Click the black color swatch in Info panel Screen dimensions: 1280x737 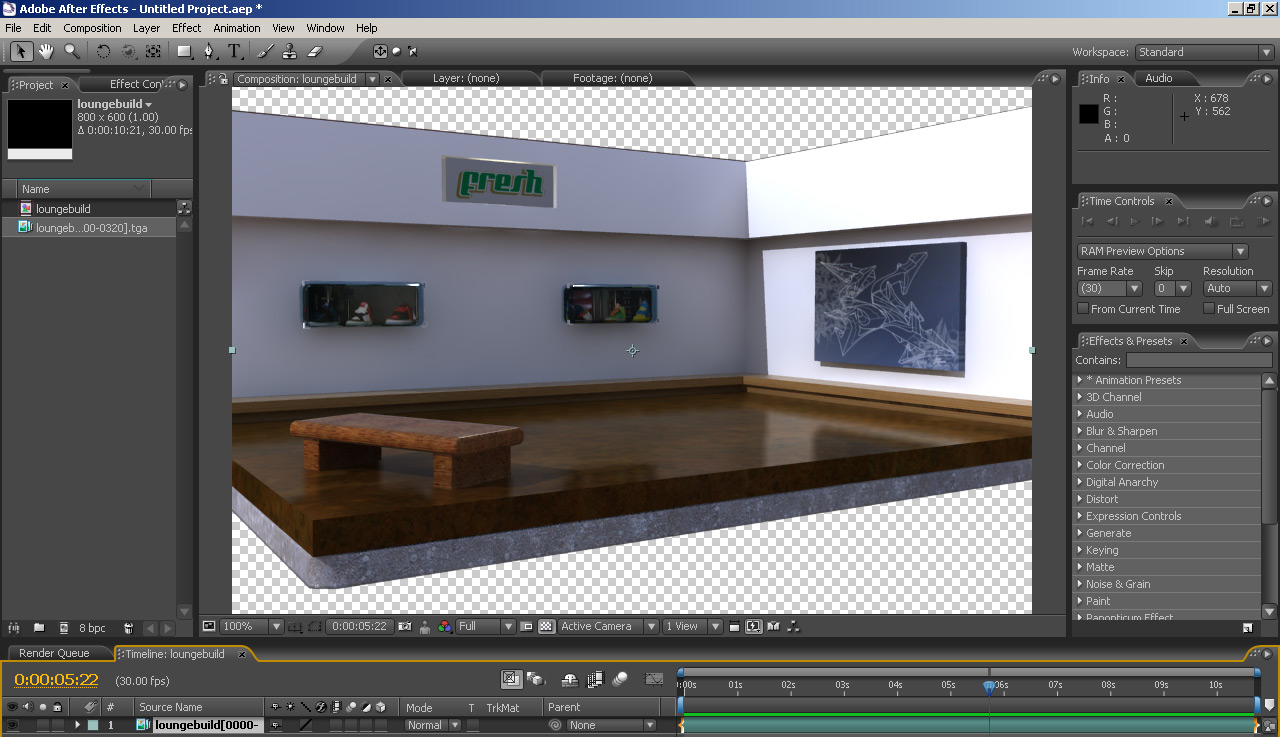pyautogui.click(x=1088, y=114)
